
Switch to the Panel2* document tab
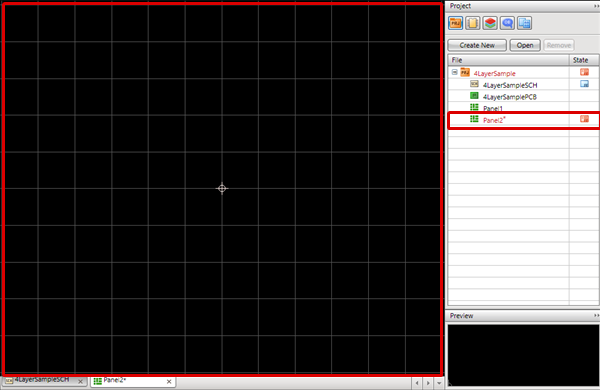pos(130,381)
